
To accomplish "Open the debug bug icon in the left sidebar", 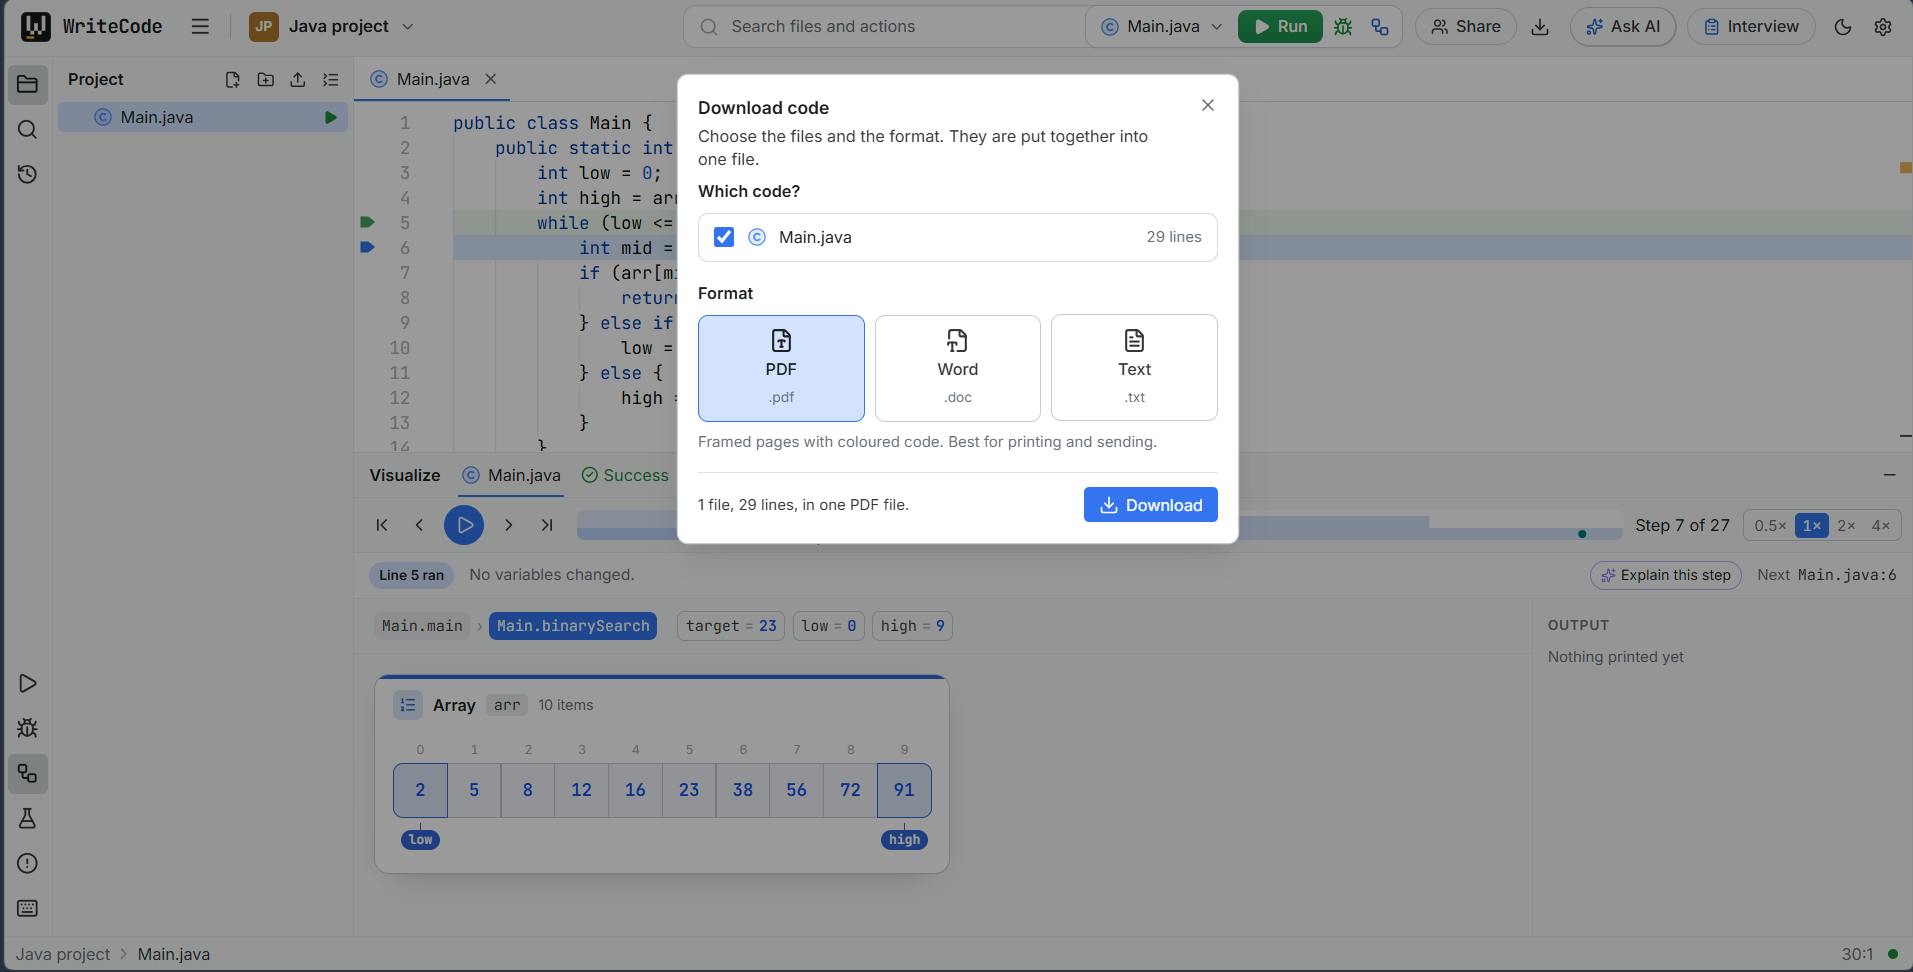I will click(x=28, y=729).
